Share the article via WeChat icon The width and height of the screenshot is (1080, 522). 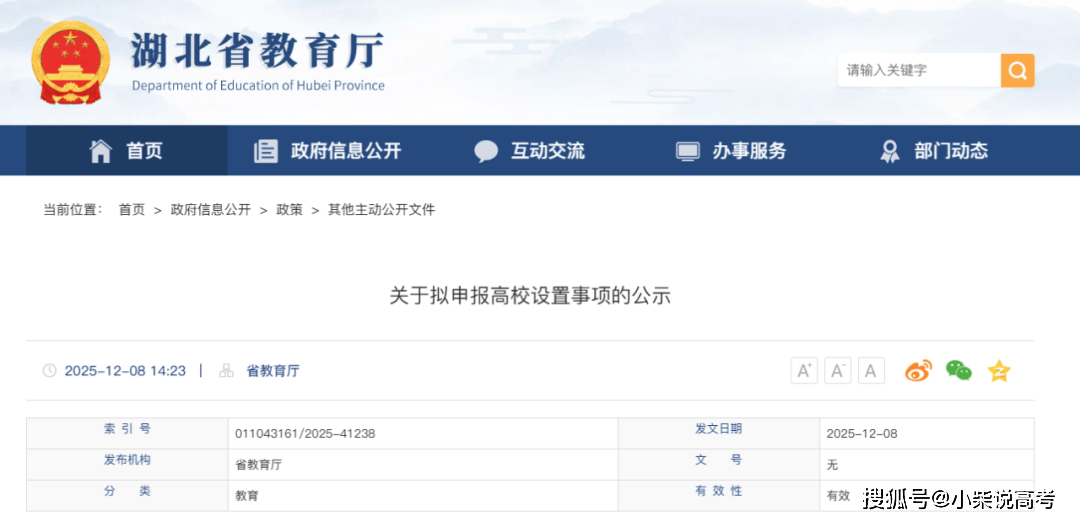click(x=959, y=370)
